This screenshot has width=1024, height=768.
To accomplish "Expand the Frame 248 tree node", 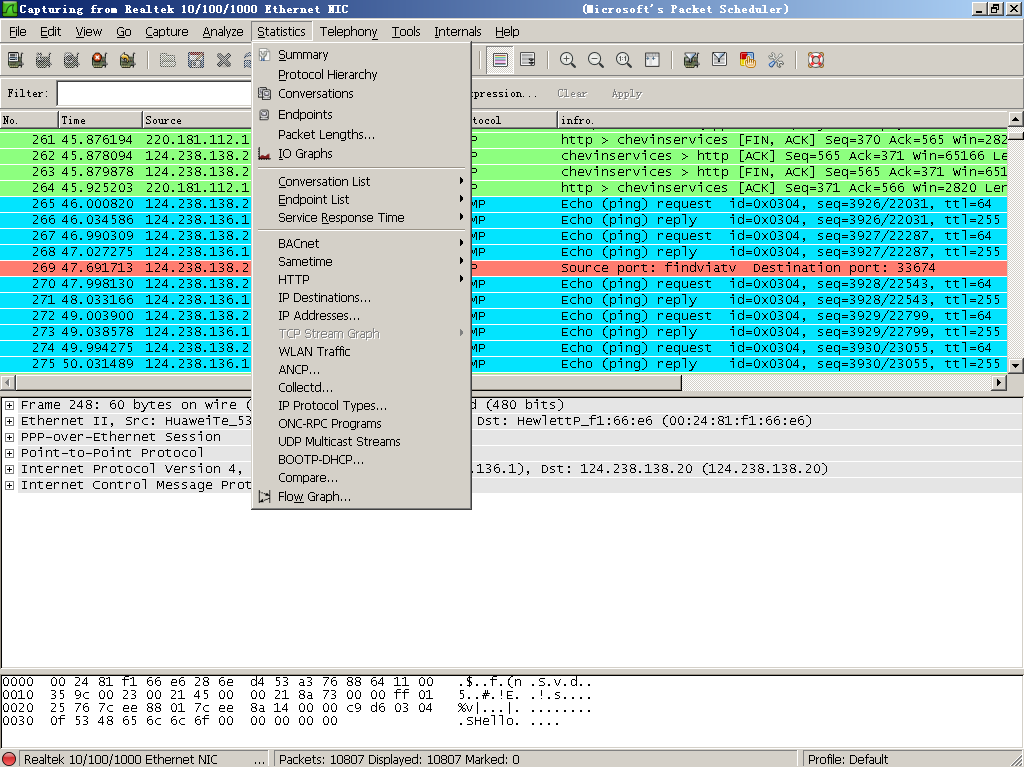I will tap(9, 405).
